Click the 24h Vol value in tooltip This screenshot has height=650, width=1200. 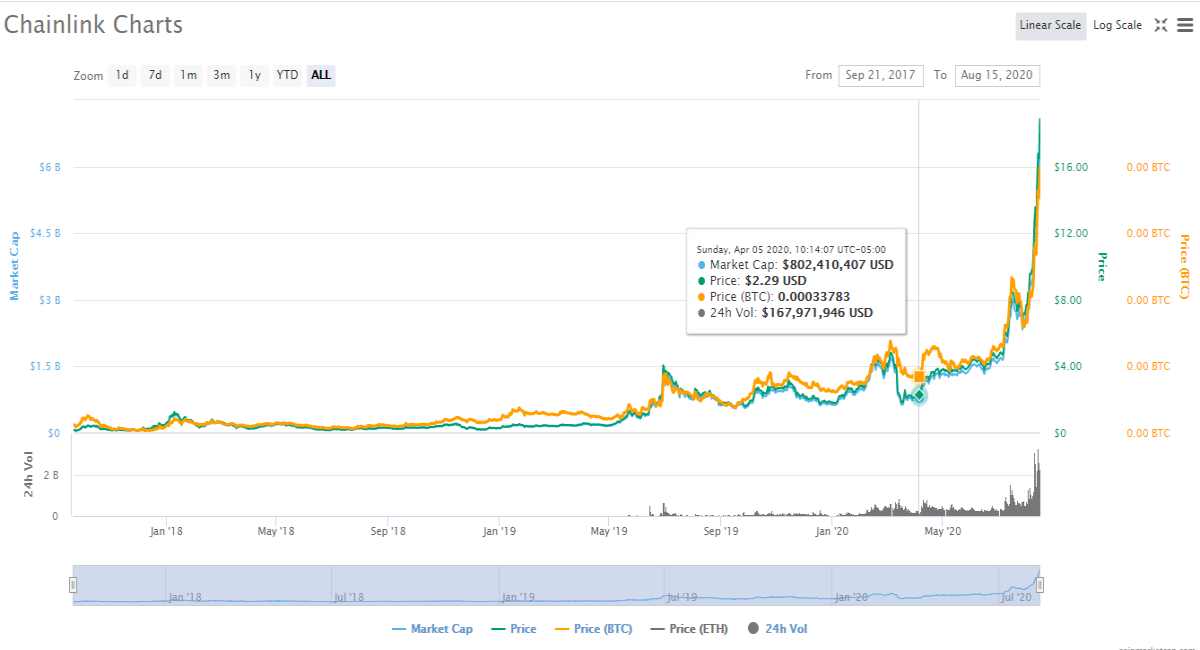pyautogui.click(x=817, y=313)
